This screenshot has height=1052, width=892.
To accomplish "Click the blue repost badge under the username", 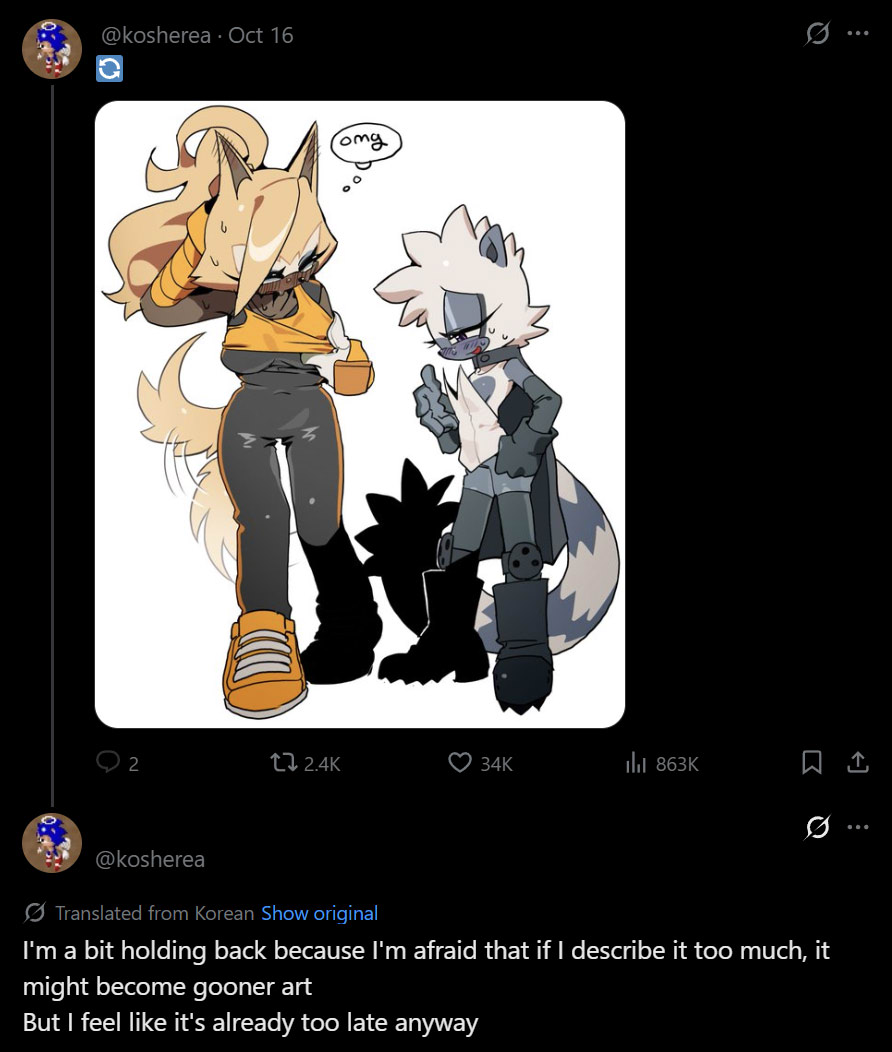I will tap(109, 68).
